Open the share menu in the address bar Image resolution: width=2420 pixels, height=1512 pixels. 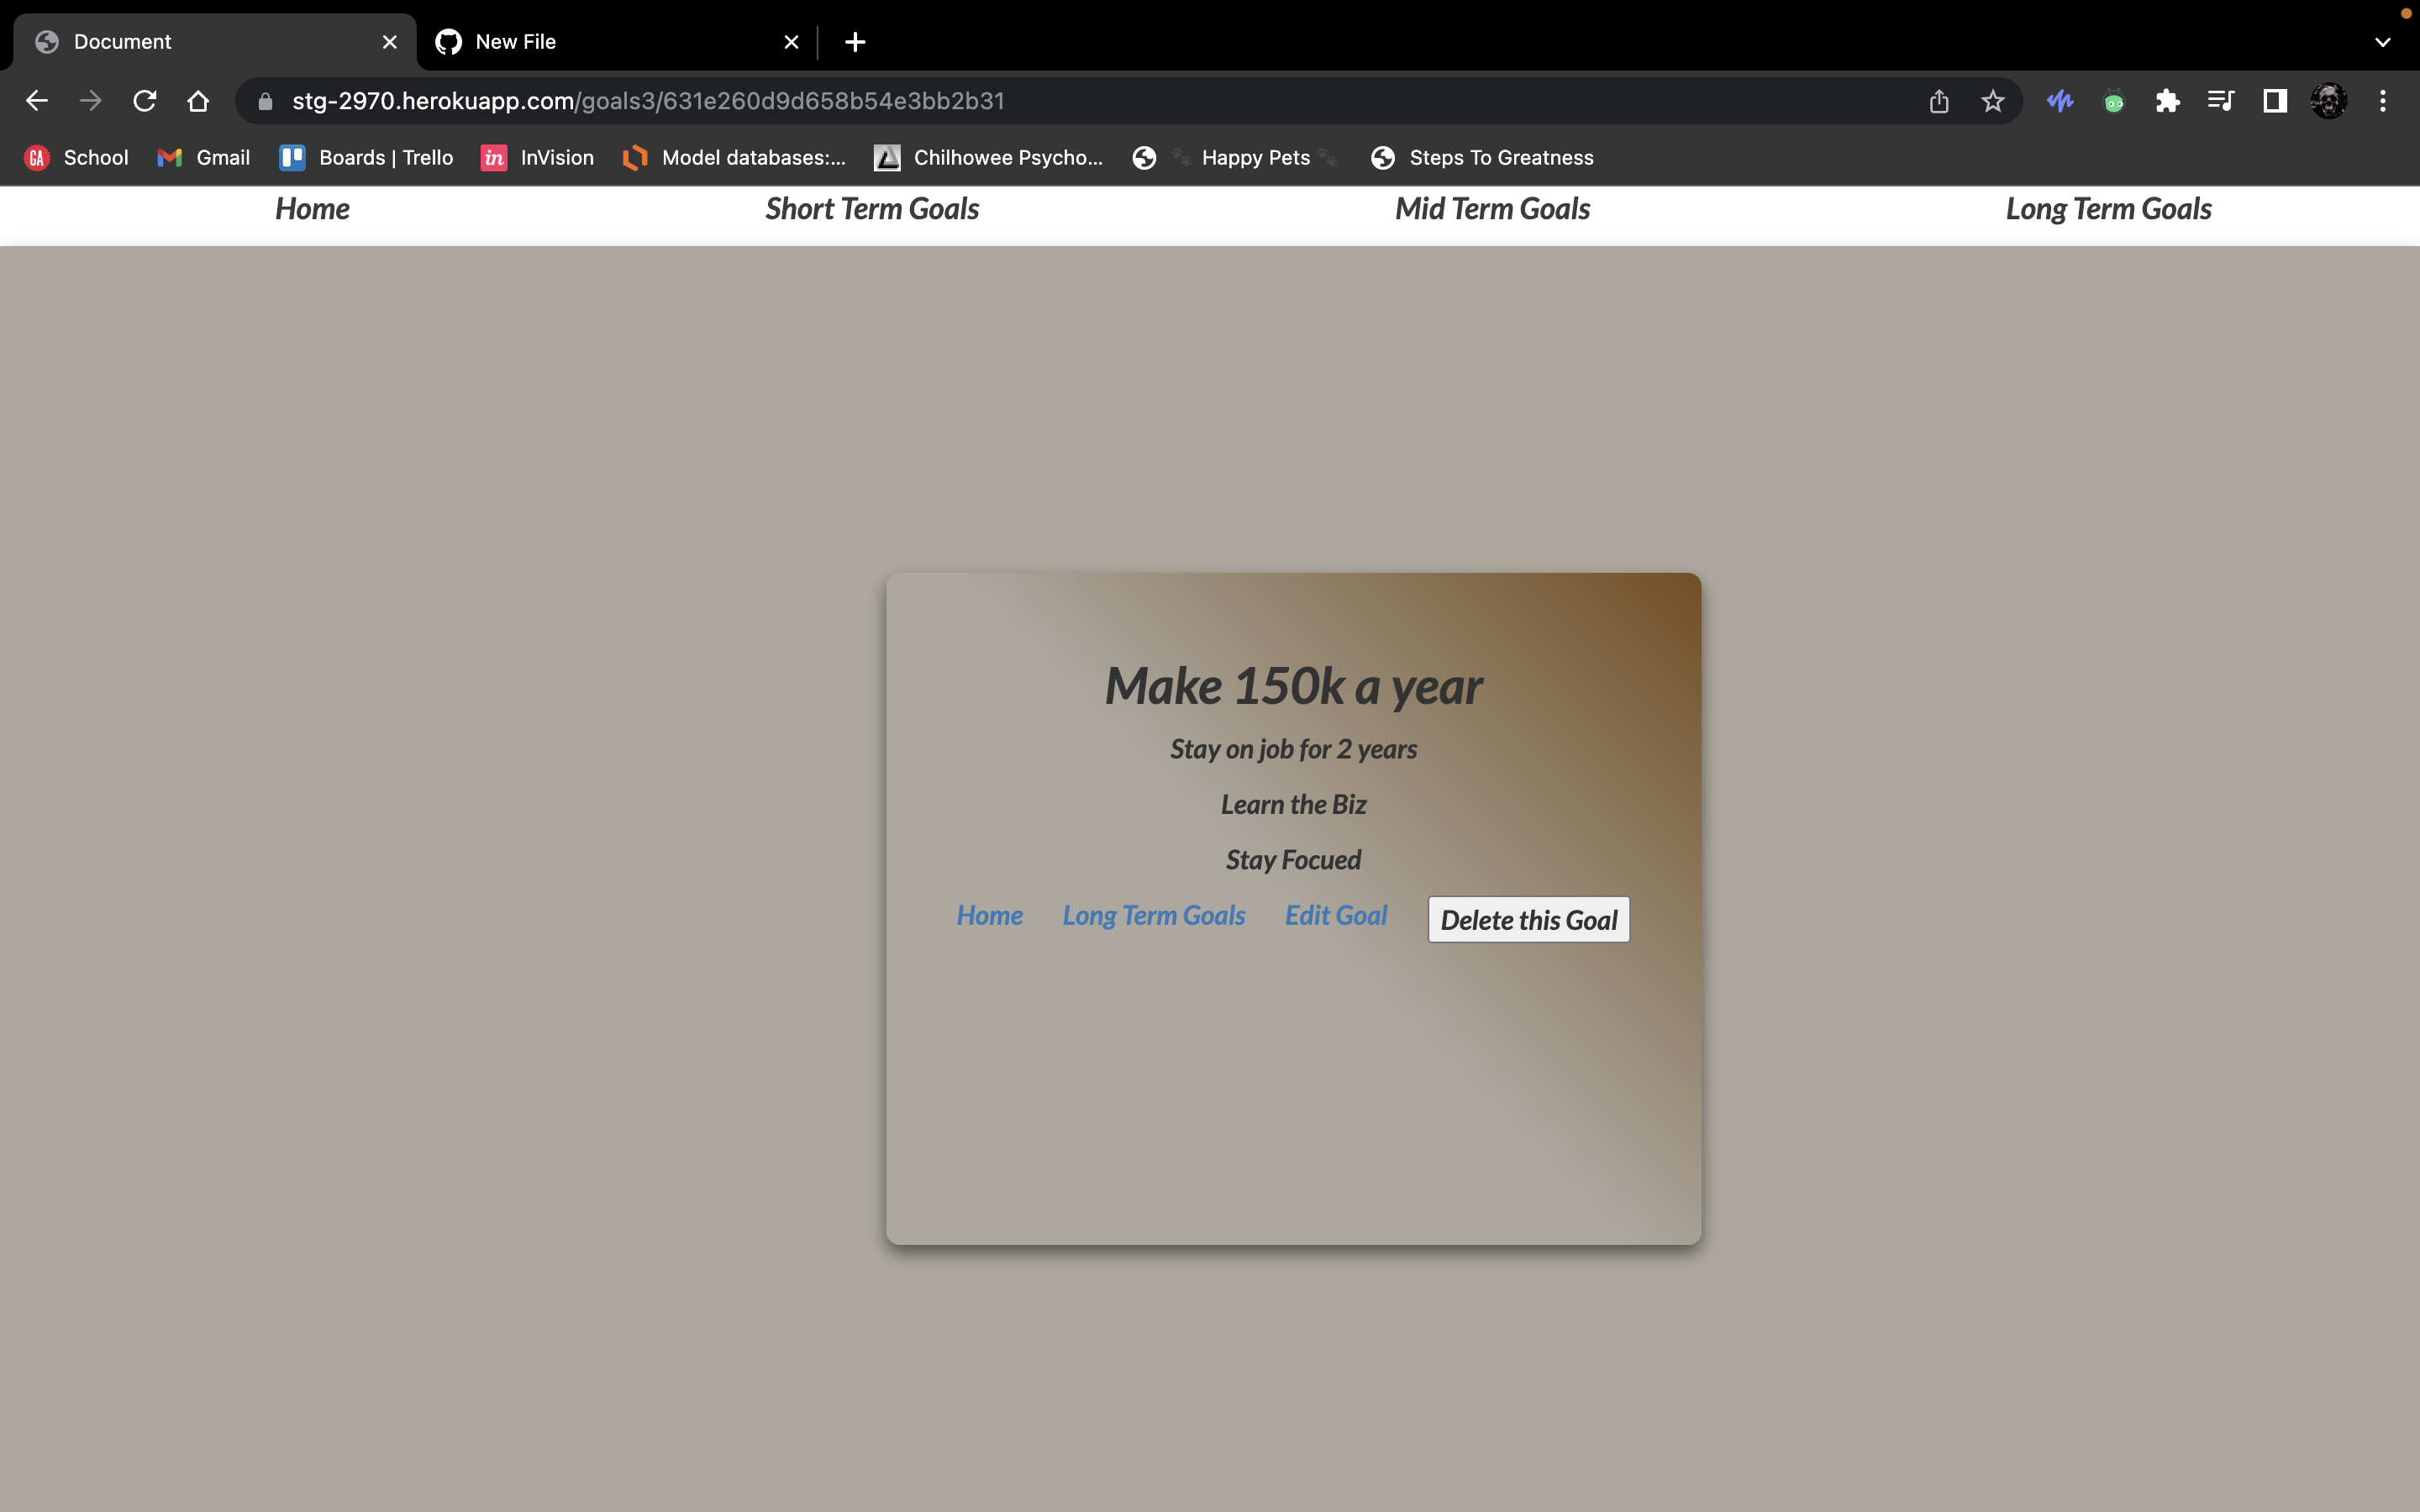coord(1938,100)
